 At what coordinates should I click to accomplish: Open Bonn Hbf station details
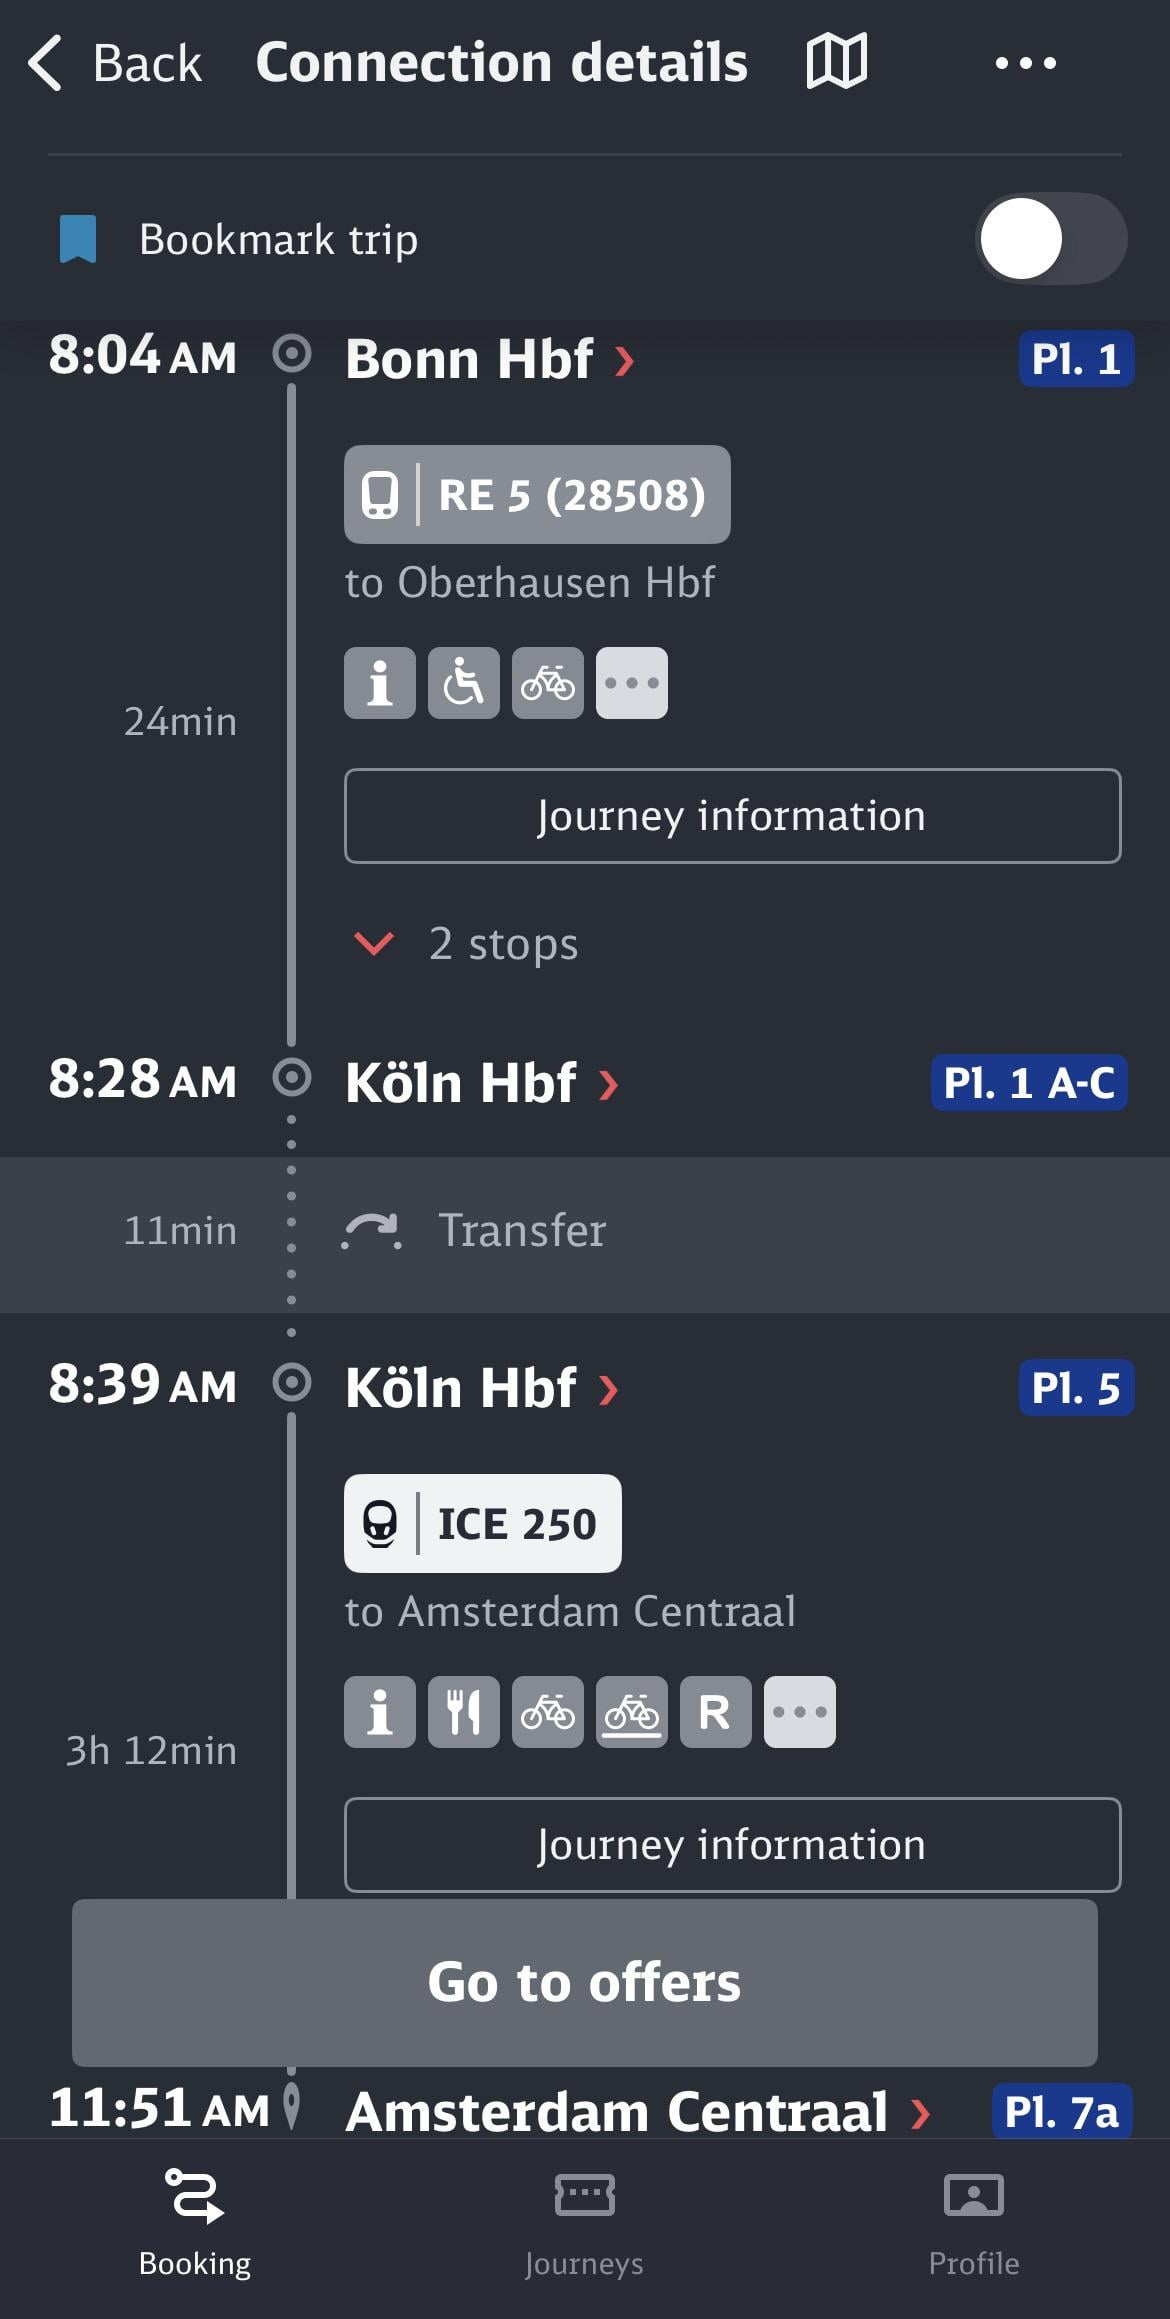490,359
